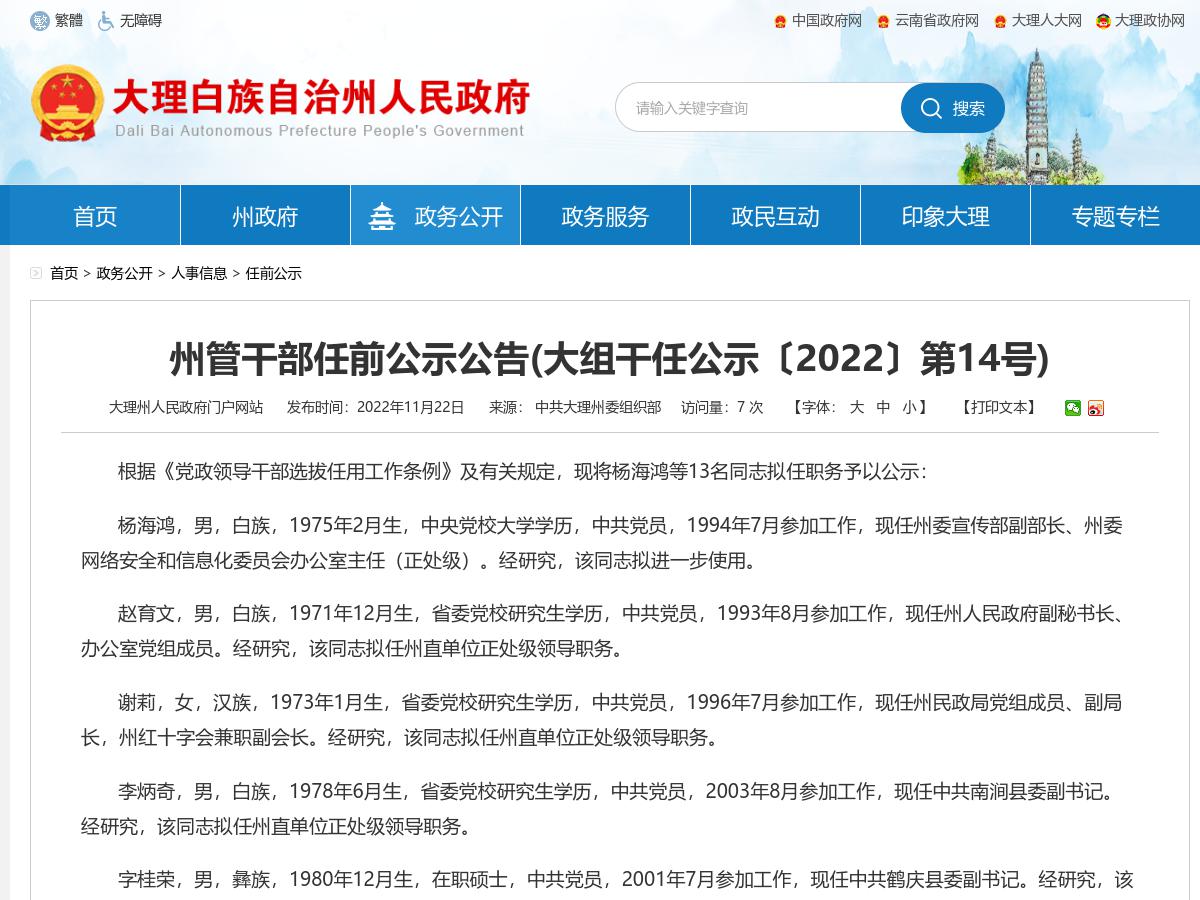This screenshot has height=900, width=1200.
Task: Switch to the 首页 tab
Action: coord(94,214)
